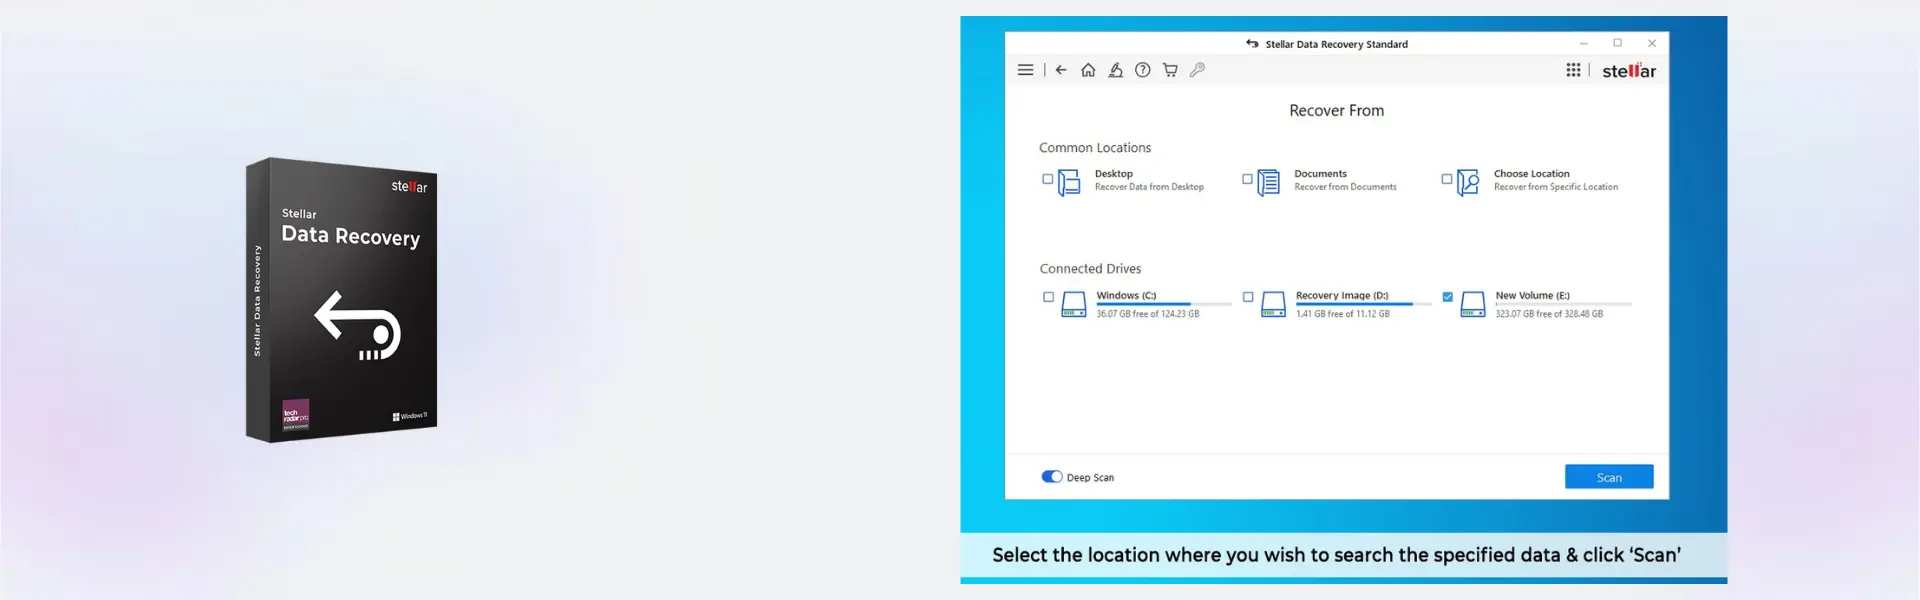This screenshot has width=1920, height=600.
Task: Open the Help question mark icon
Action: 1142,70
